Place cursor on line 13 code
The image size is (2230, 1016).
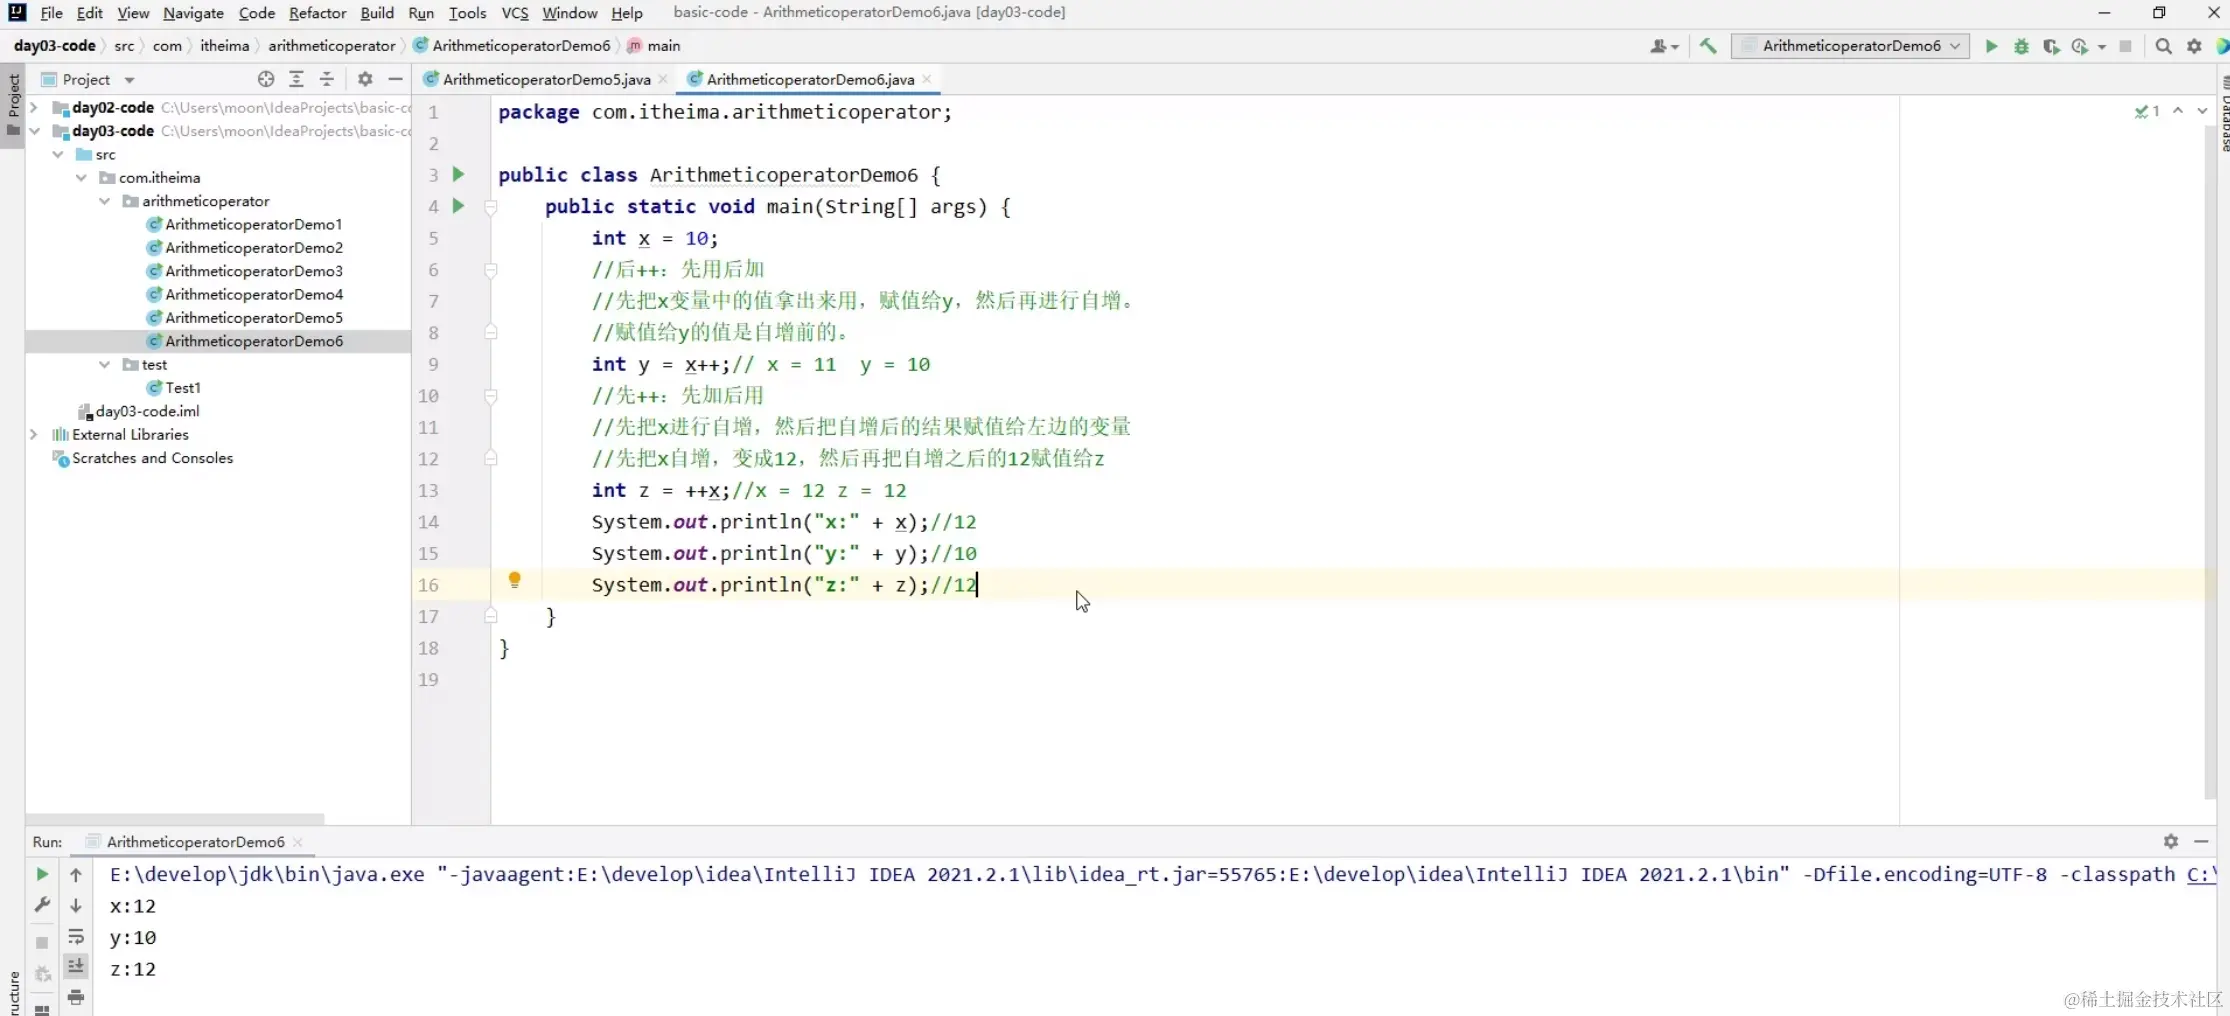coord(749,490)
